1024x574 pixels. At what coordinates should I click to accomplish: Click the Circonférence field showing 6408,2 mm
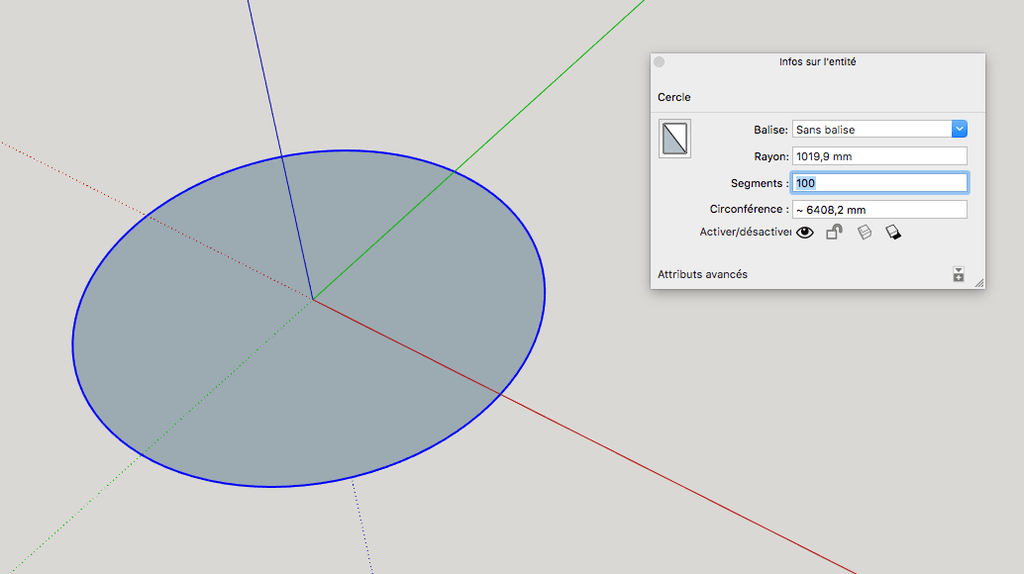coord(879,210)
